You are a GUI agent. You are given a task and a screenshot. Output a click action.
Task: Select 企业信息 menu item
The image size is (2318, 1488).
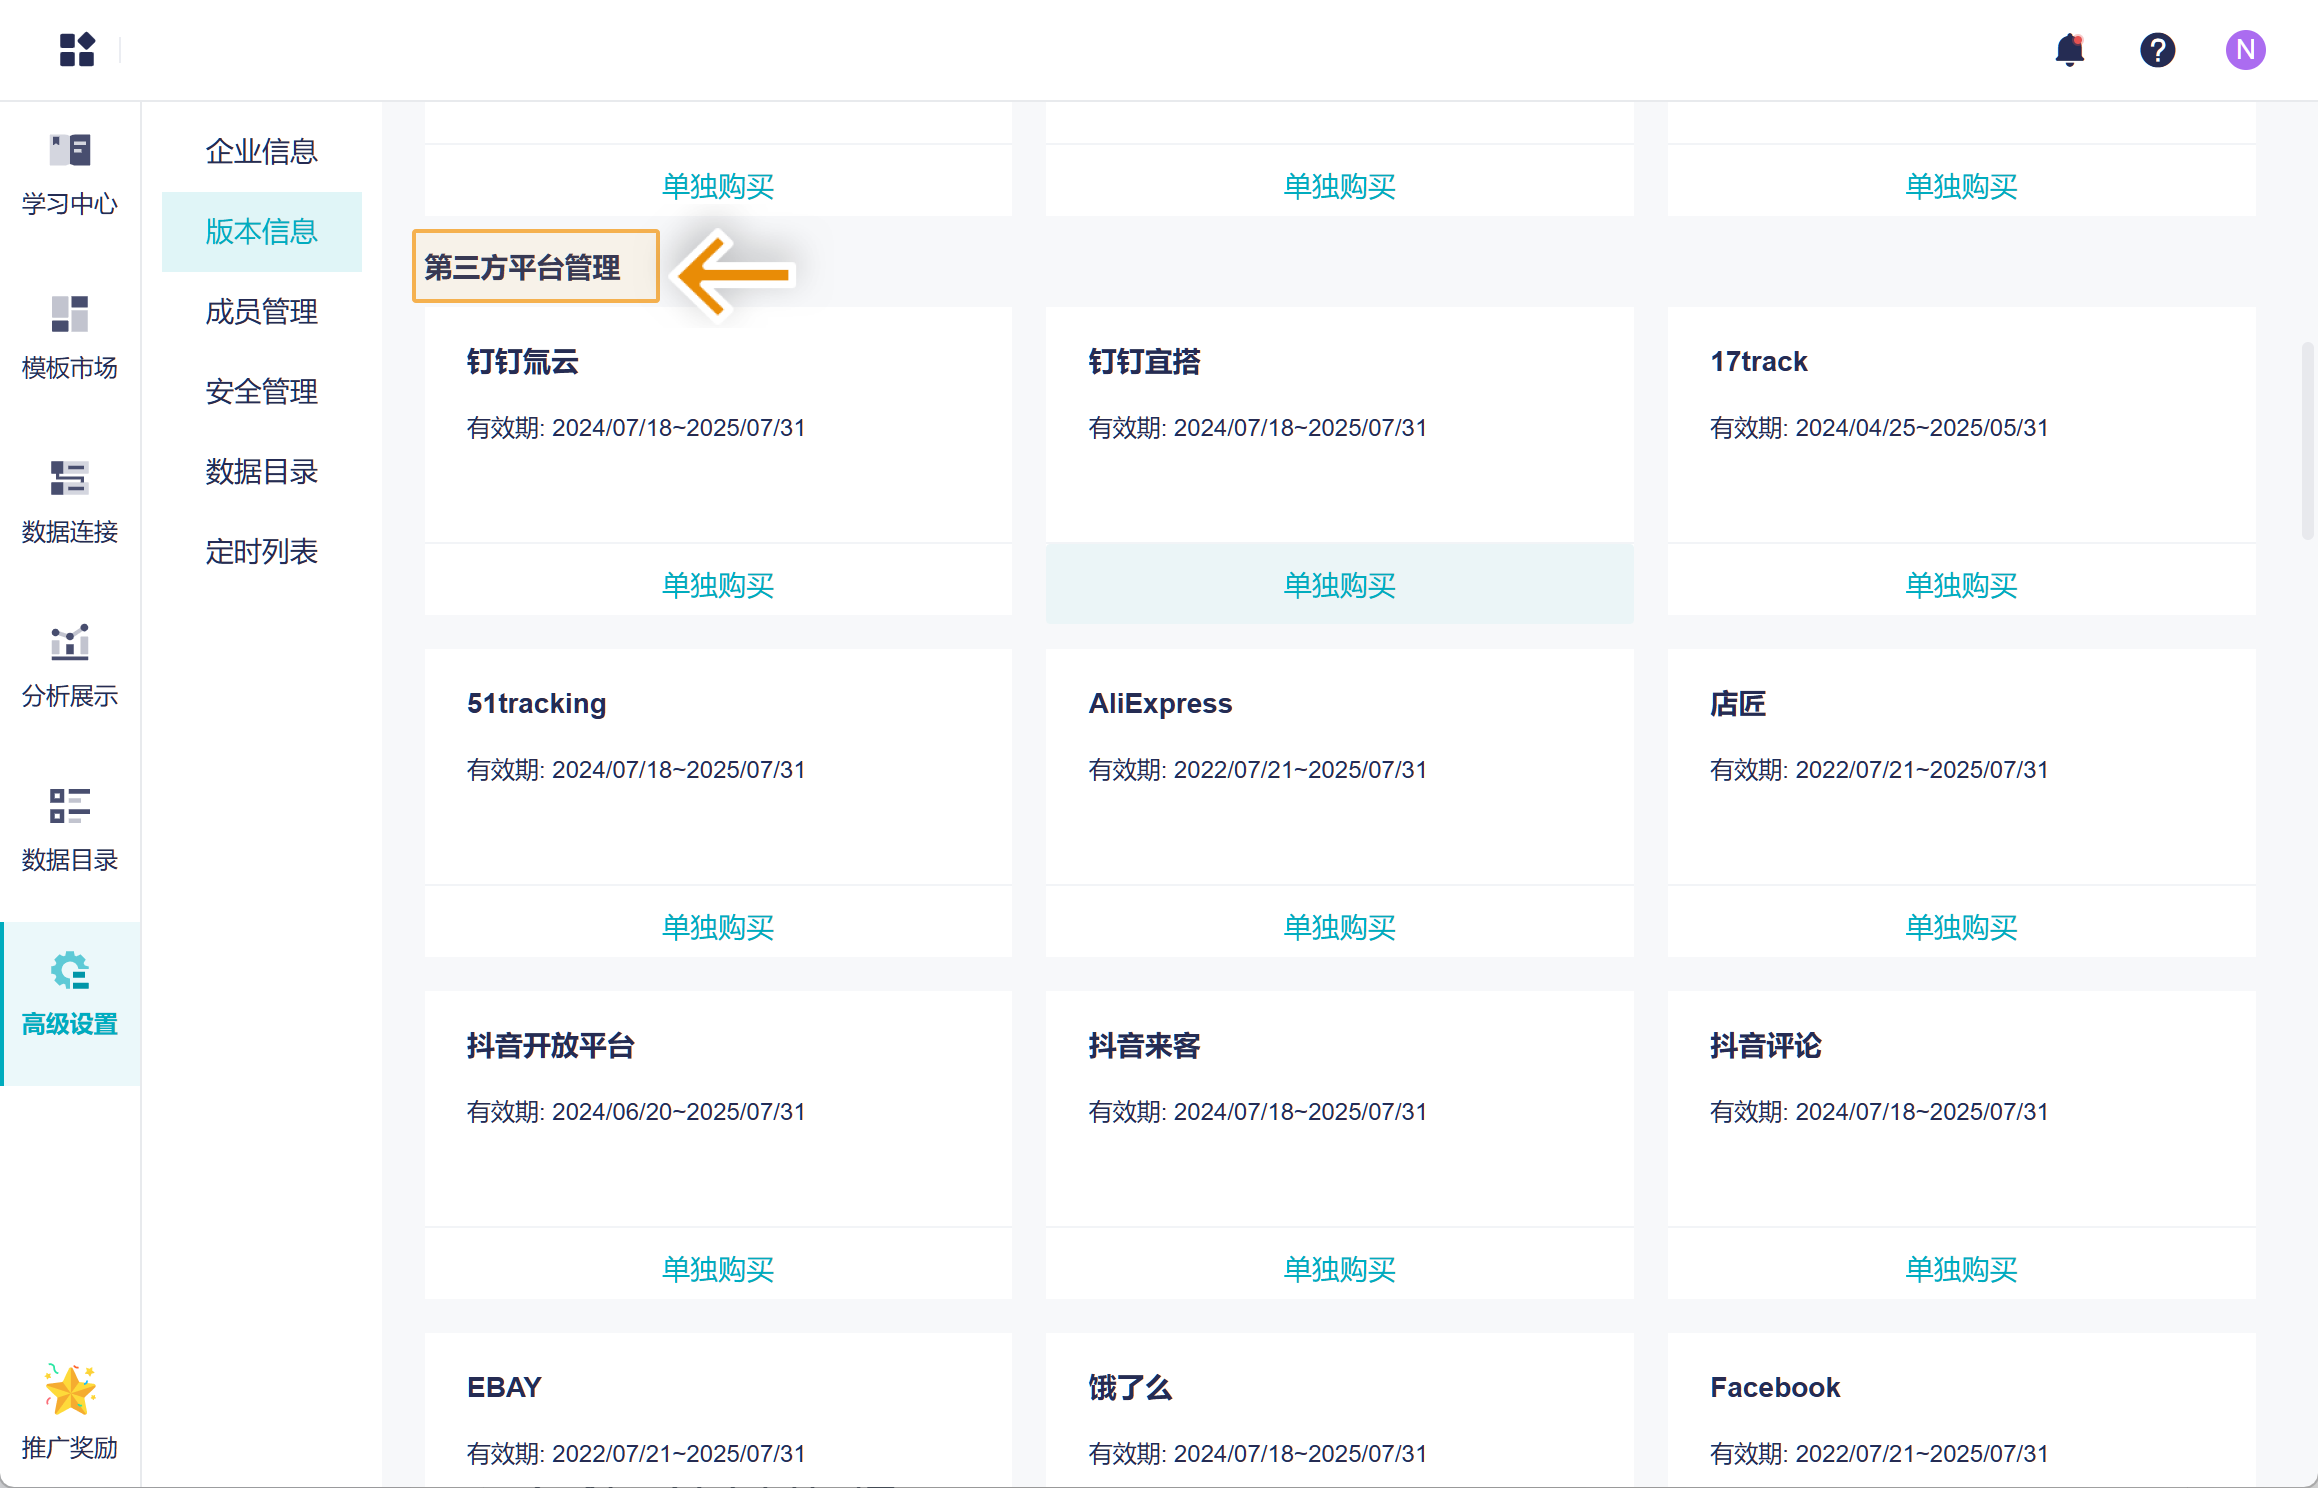(x=261, y=151)
